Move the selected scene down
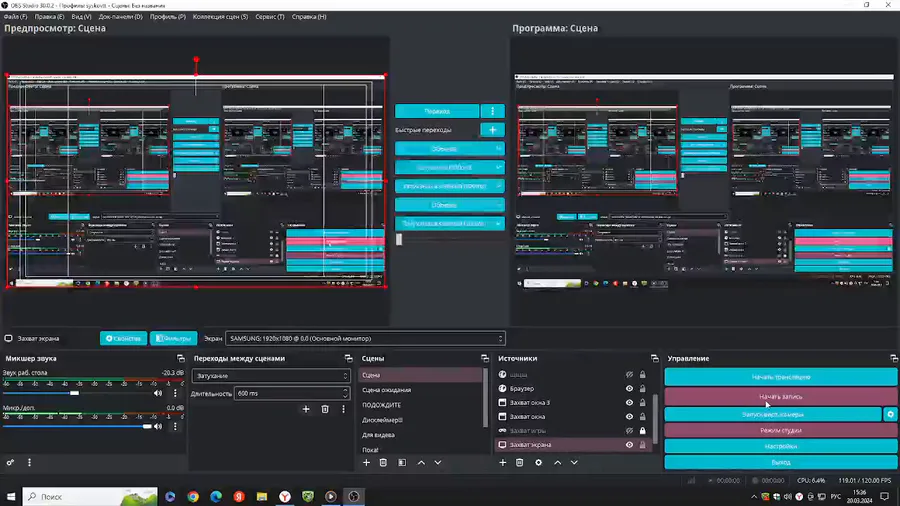Viewport: 900px width, 506px height. (x=438, y=462)
